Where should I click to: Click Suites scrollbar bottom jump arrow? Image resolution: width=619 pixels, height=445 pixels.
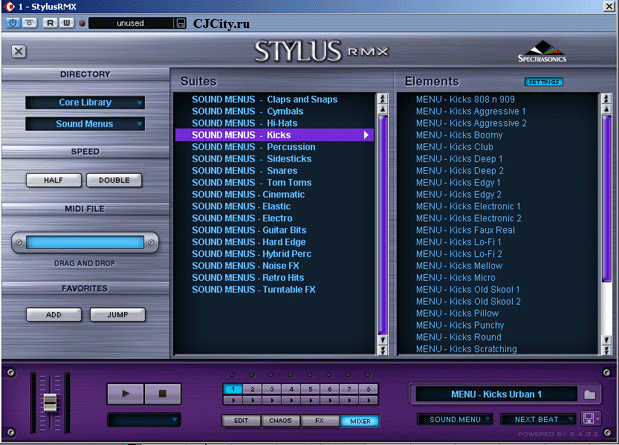(382, 350)
